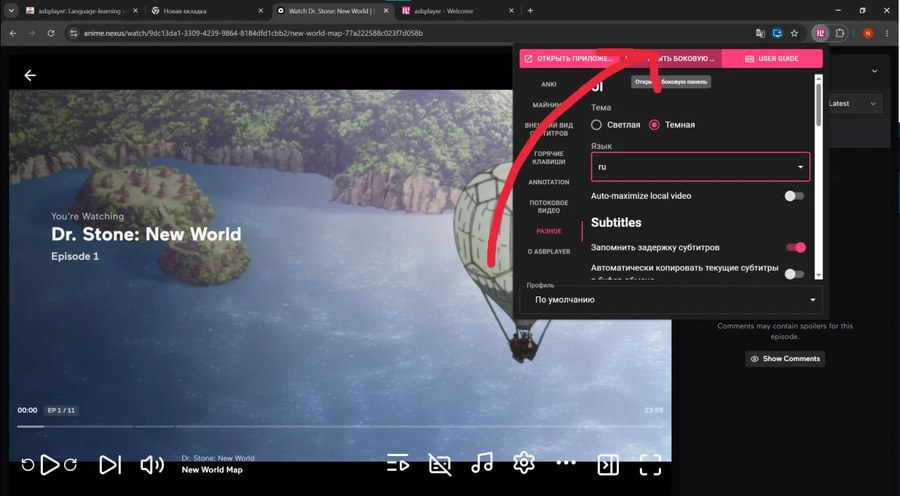Click the site info icon by URL
Viewport: 900px width, 496px height.
coord(73,33)
